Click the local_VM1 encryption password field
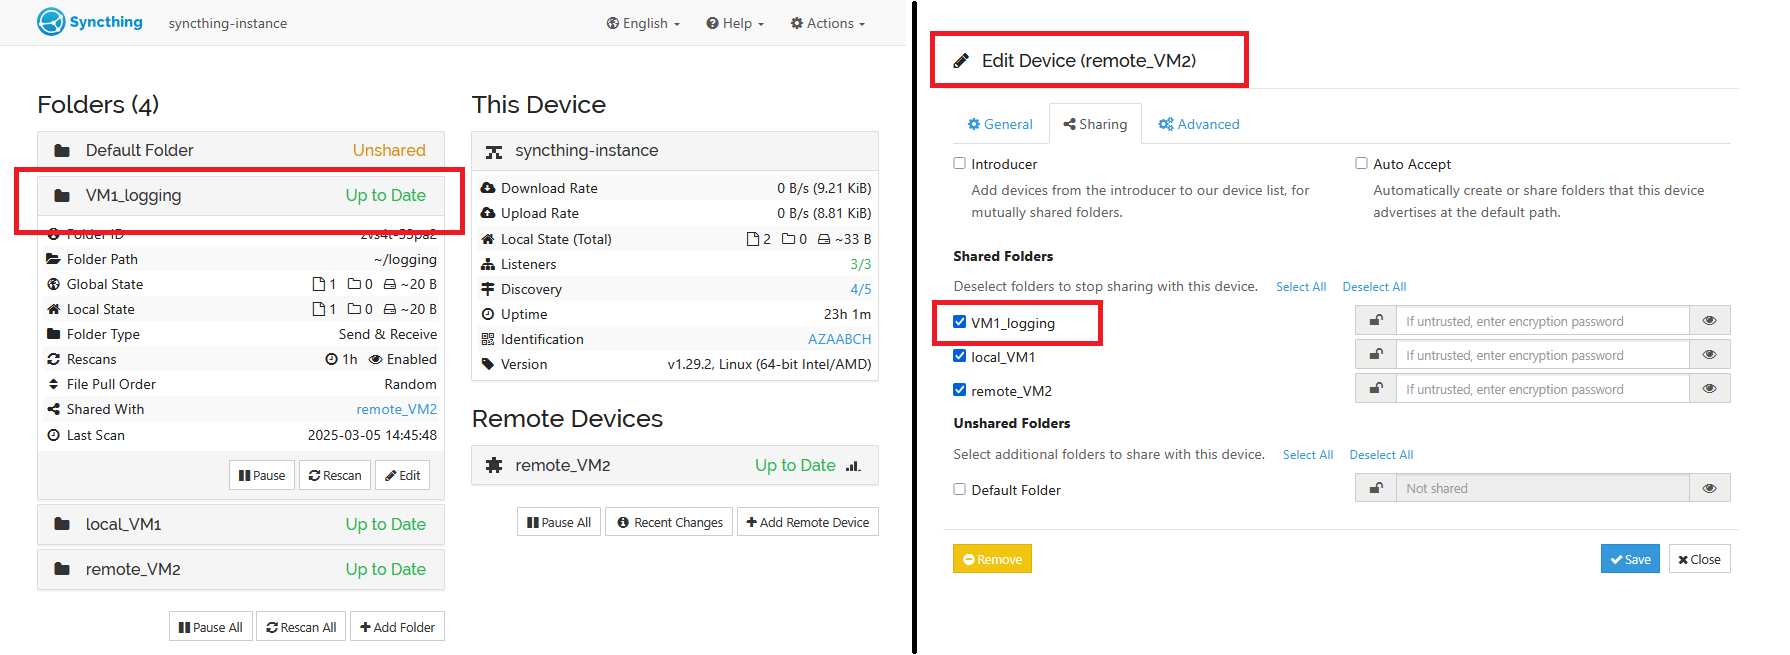This screenshot has width=1790, height=655. [1543, 355]
